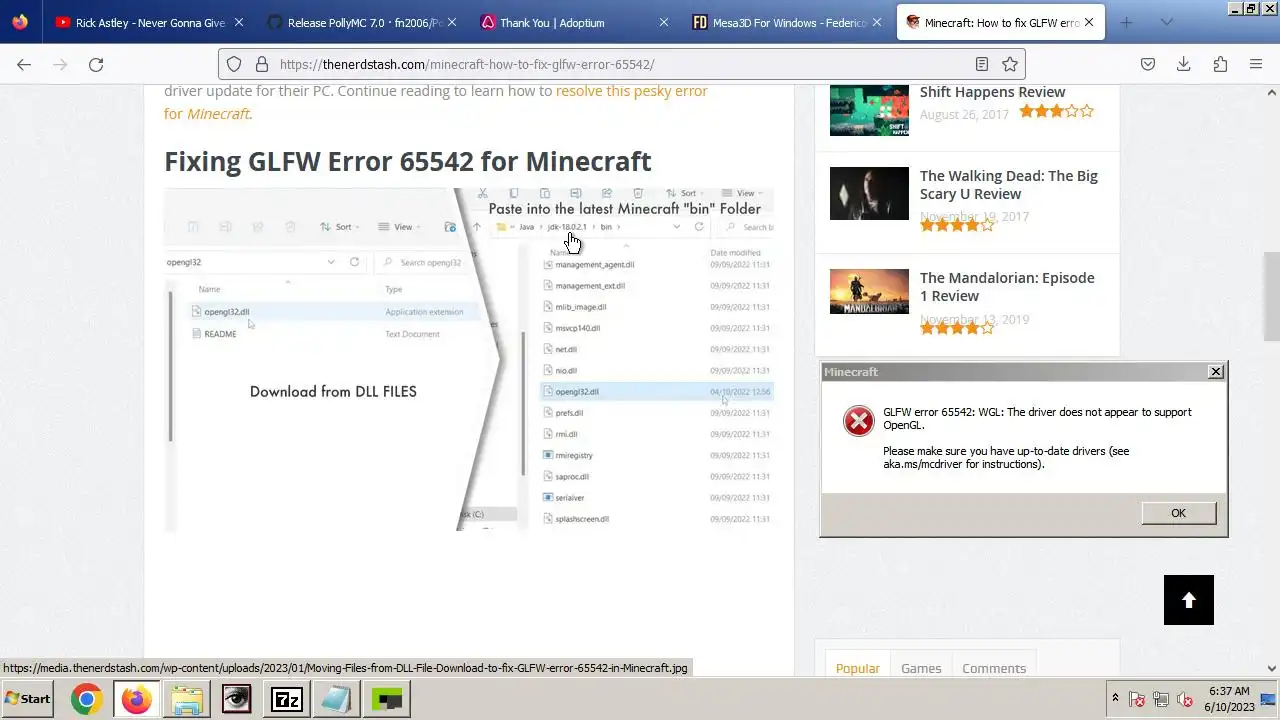The height and width of the screenshot is (720, 1280).
Task: Close the Rick Astley tab
Action: coord(240,22)
